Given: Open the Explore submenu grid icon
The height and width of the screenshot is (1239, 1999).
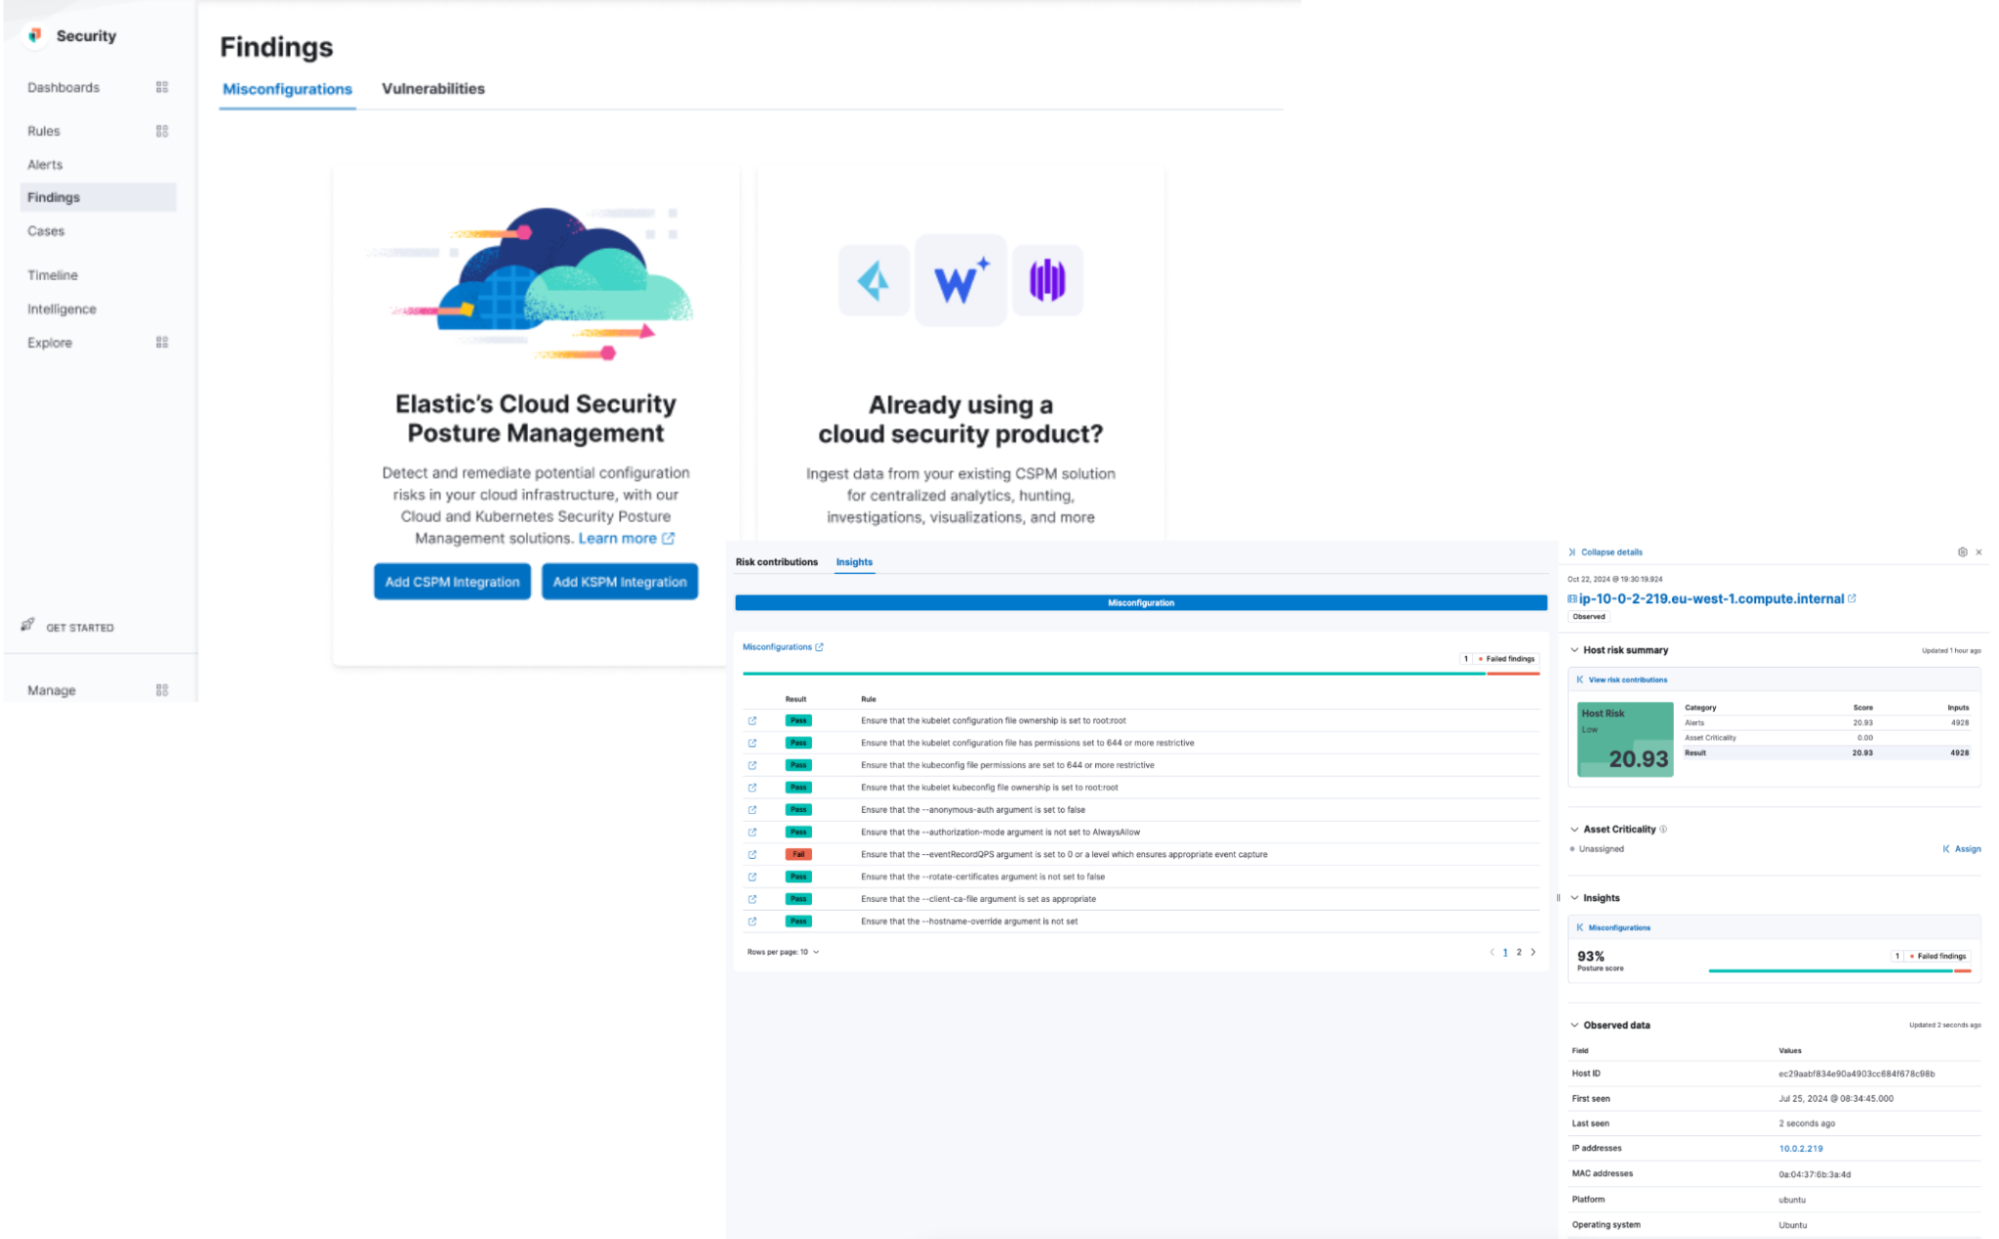Looking at the screenshot, I should [x=162, y=342].
